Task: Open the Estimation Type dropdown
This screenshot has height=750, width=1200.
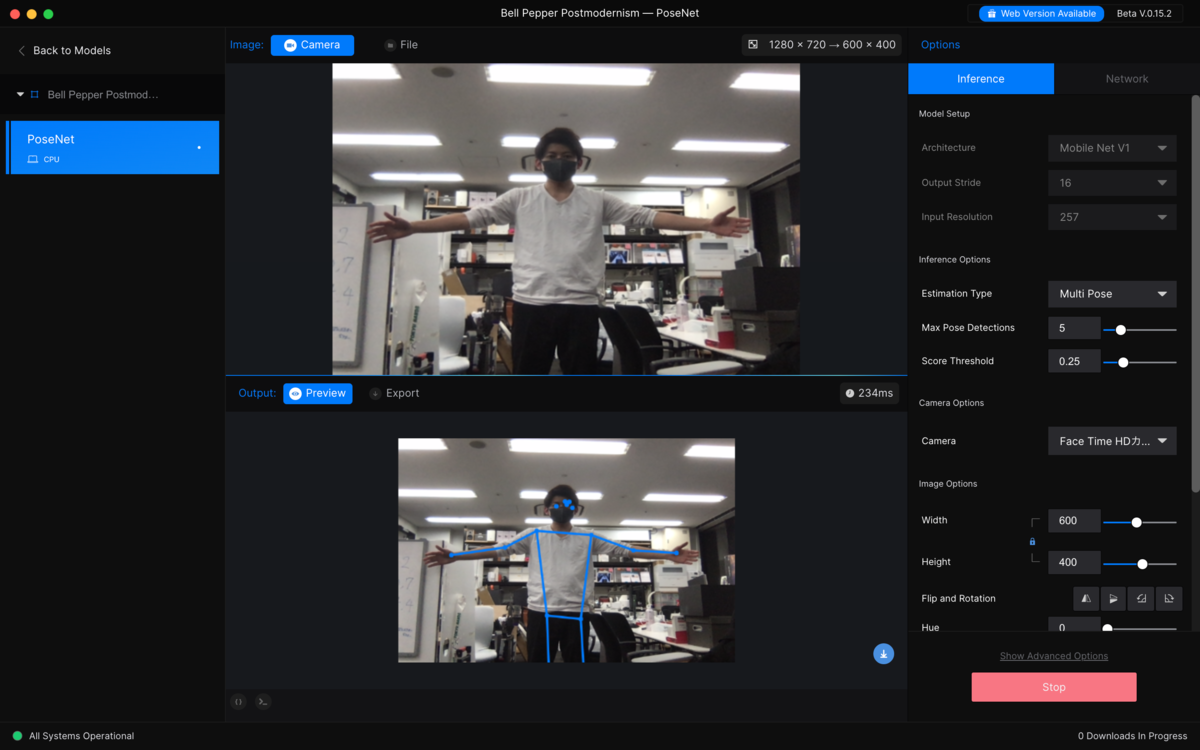Action: pos(1111,293)
